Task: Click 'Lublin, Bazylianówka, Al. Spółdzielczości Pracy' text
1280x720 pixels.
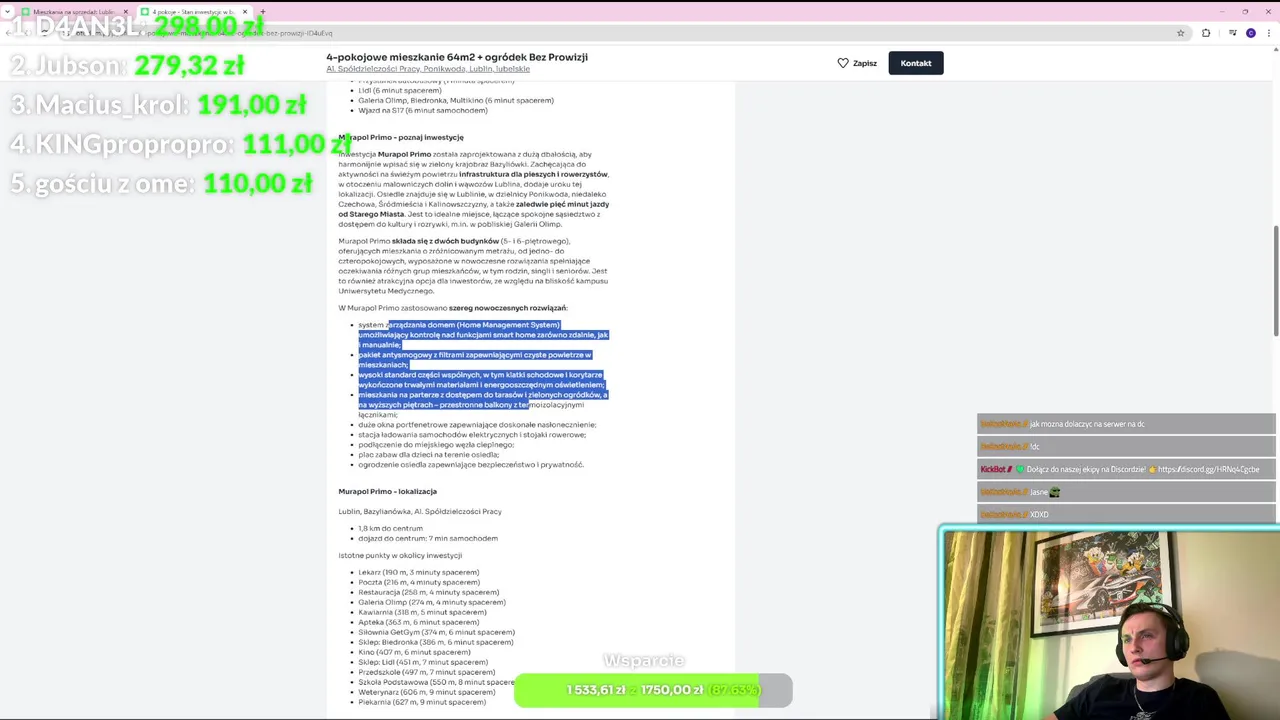Action: [420, 511]
